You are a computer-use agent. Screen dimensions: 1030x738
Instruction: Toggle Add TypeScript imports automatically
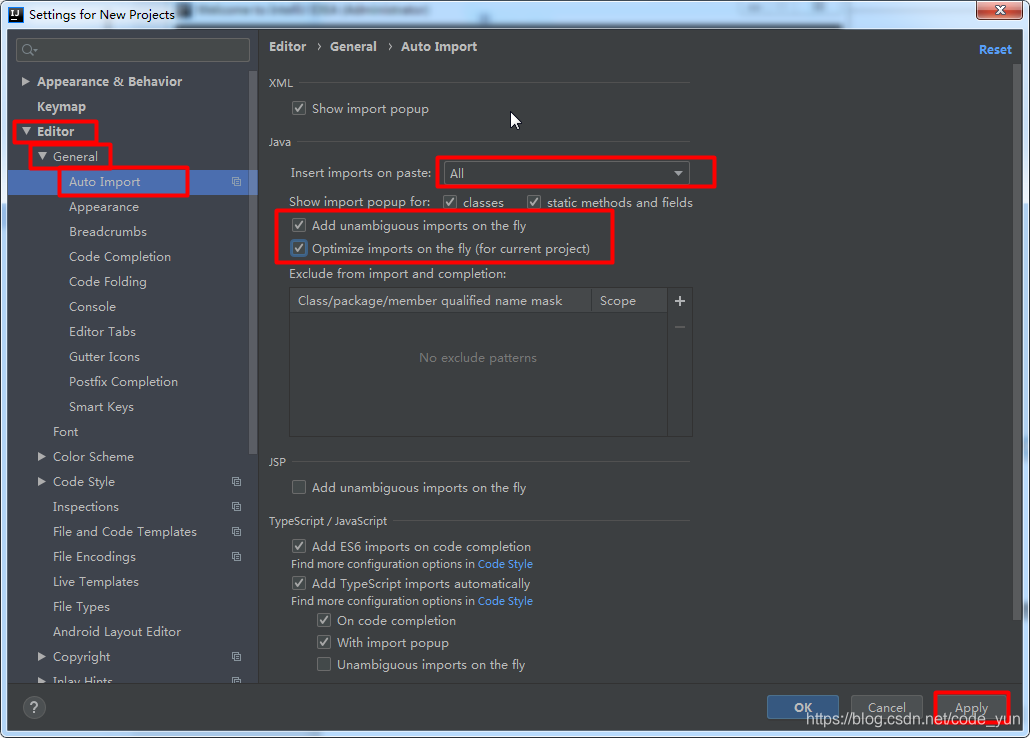click(299, 583)
